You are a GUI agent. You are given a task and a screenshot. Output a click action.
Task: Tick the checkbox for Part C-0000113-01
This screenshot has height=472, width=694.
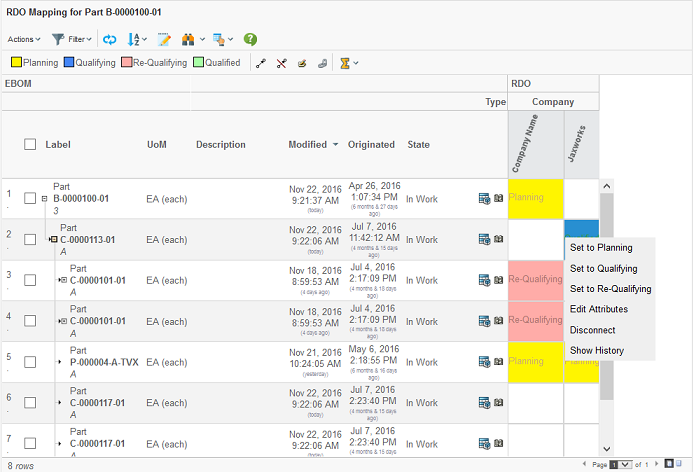click(30, 240)
